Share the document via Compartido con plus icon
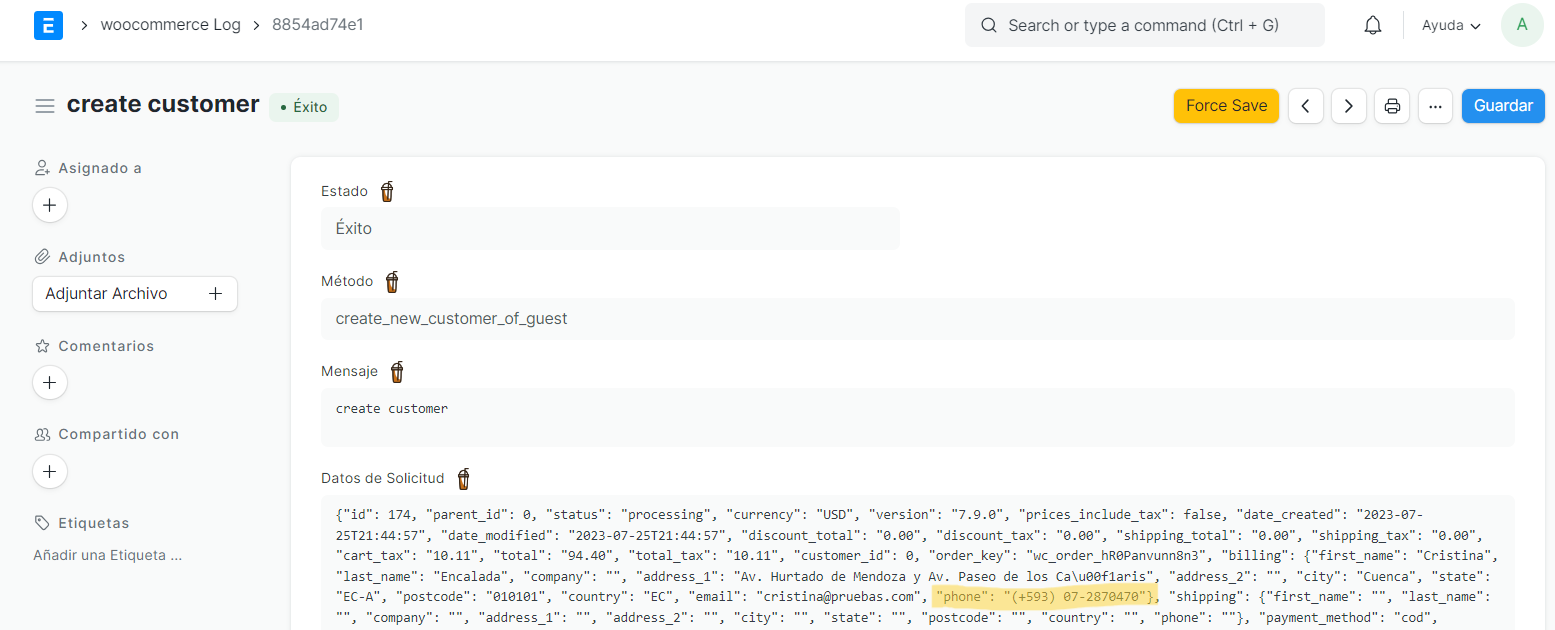 50,471
